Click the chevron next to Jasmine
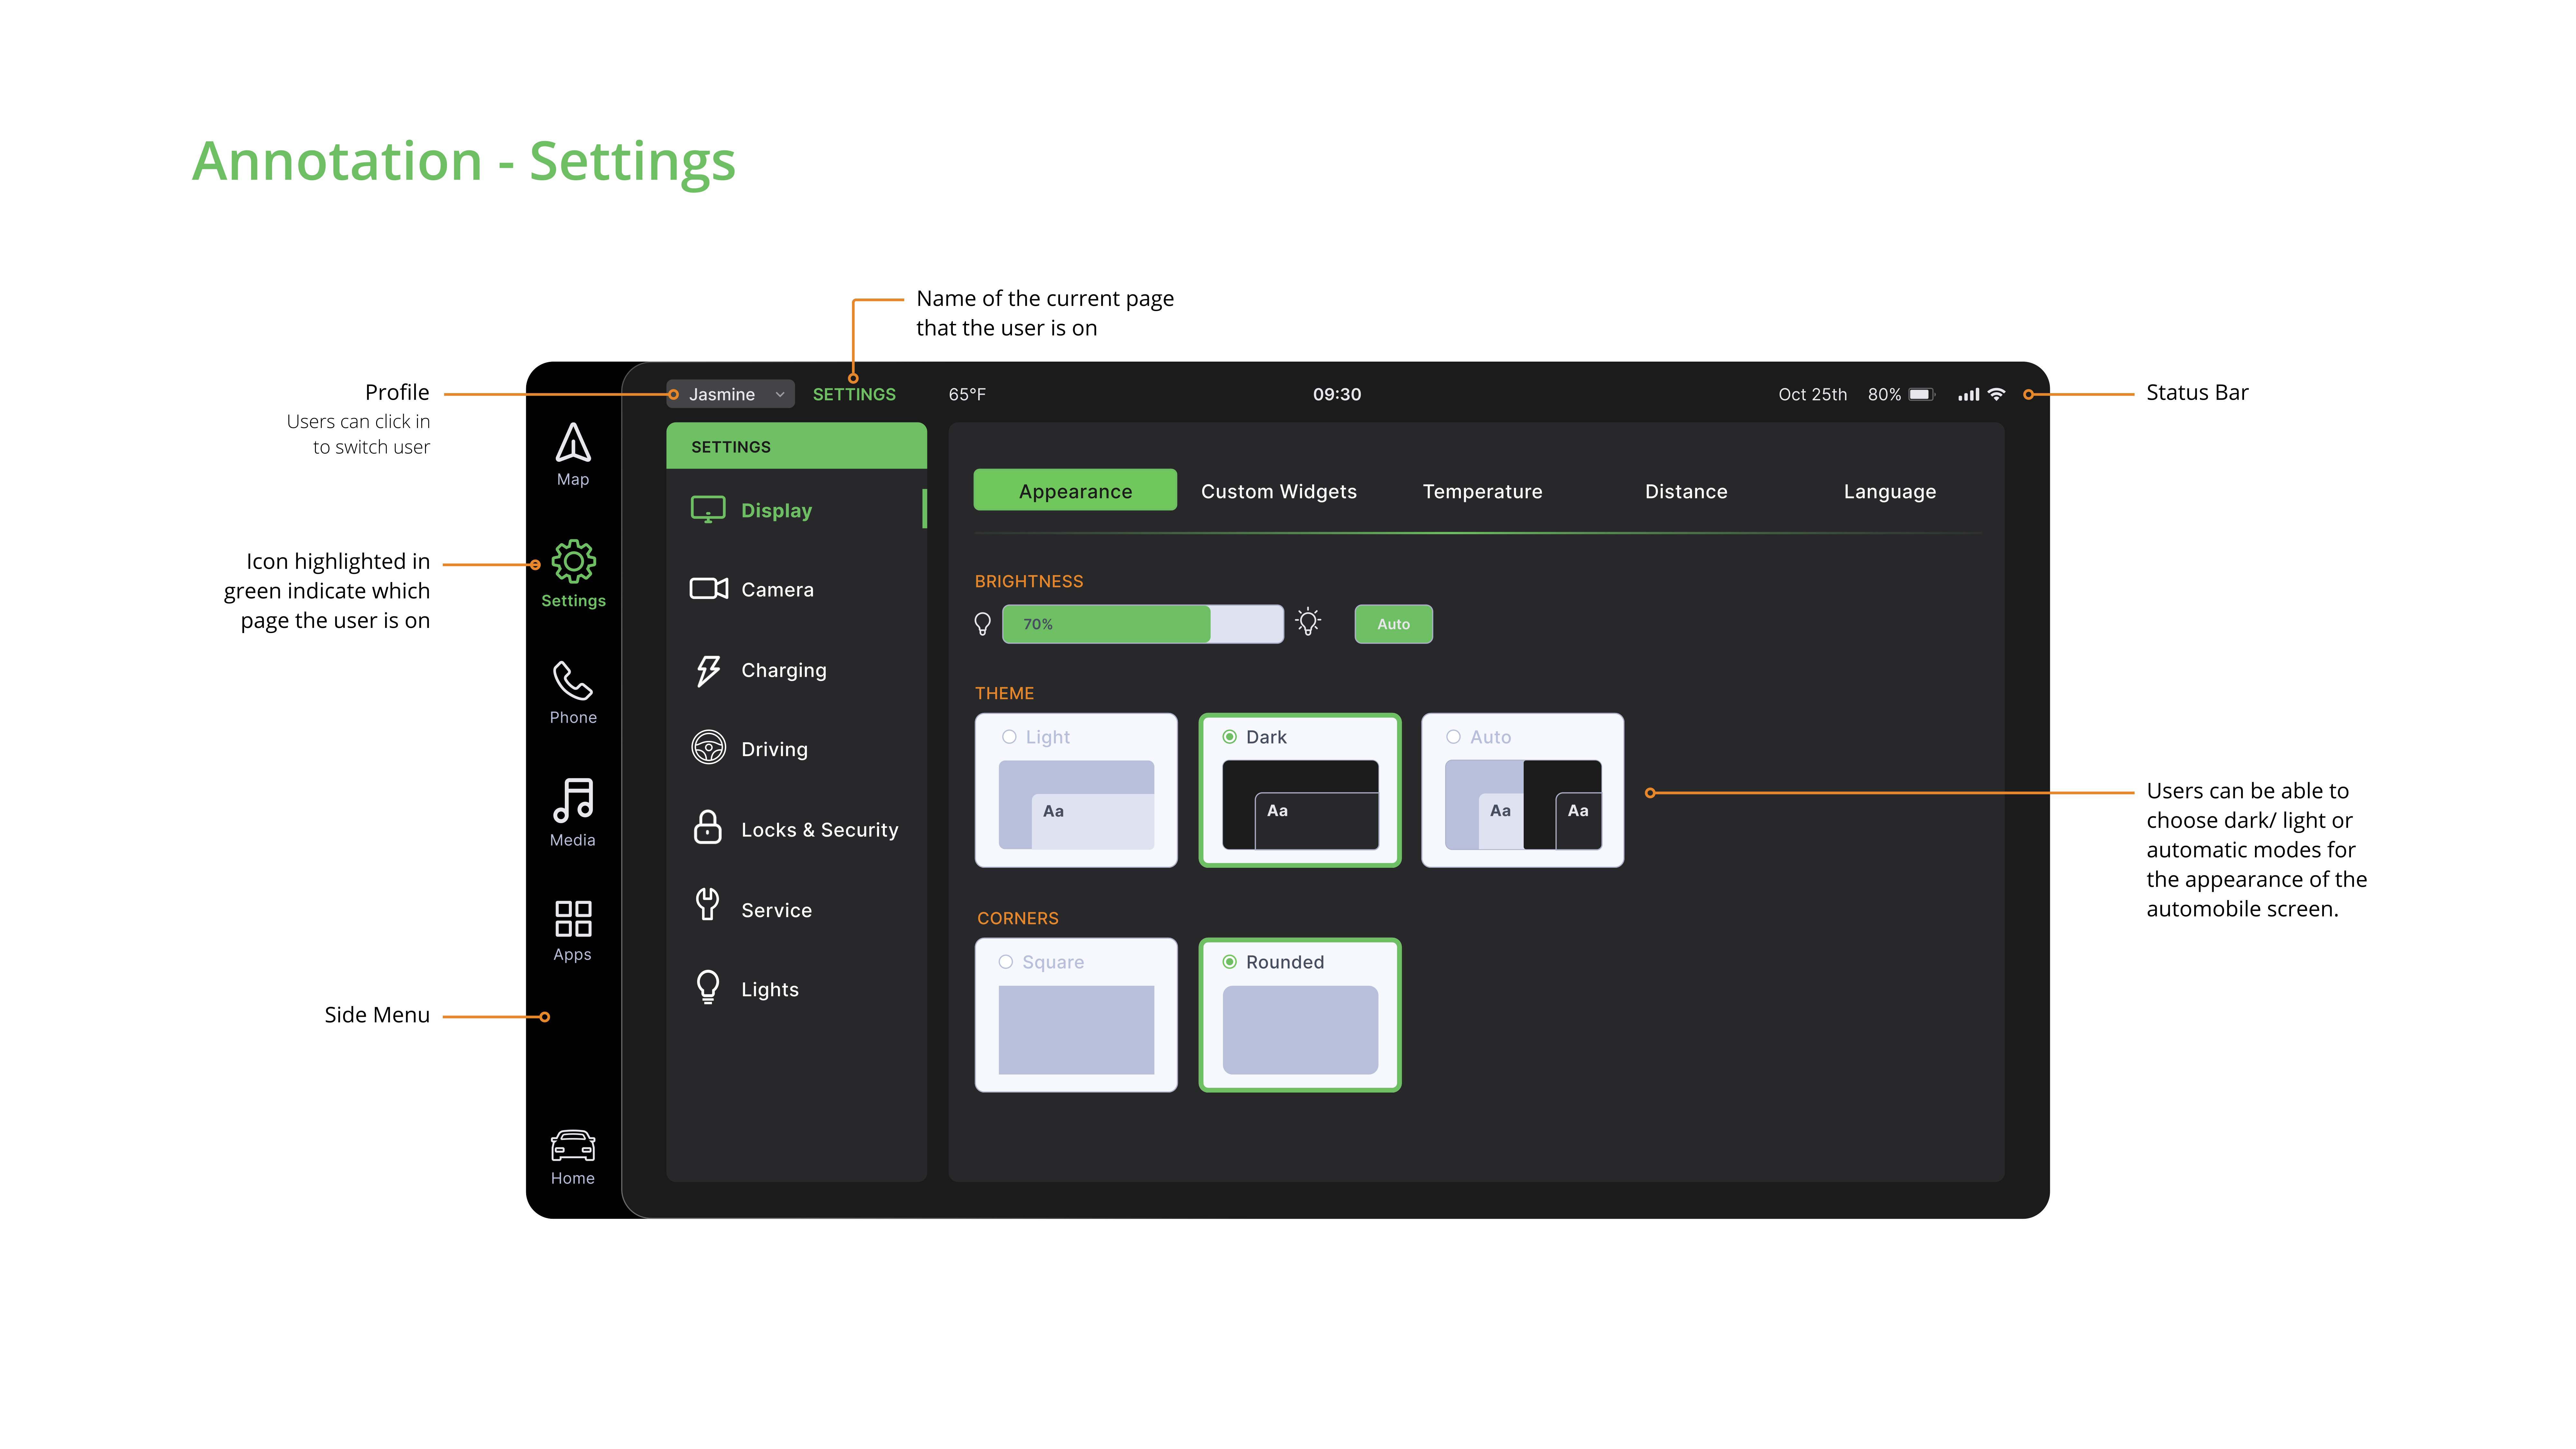The image size is (2576, 1449). [x=780, y=394]
